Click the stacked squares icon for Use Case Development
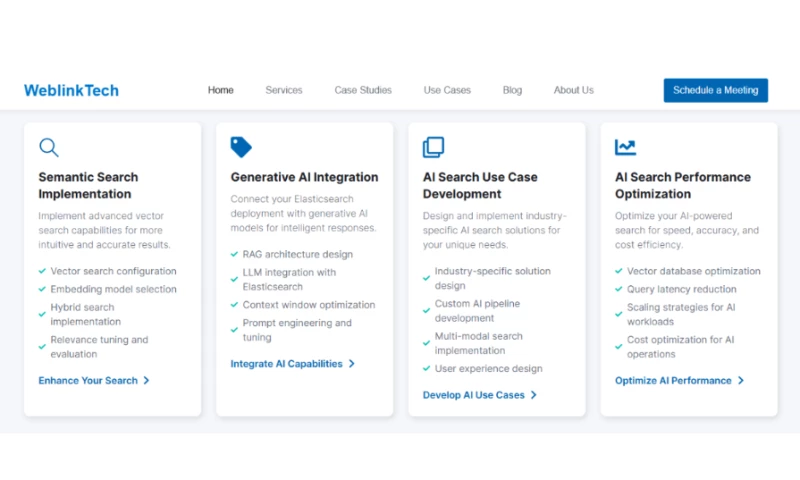This screenshot has height=480, width=800. [x=433, y=147]
